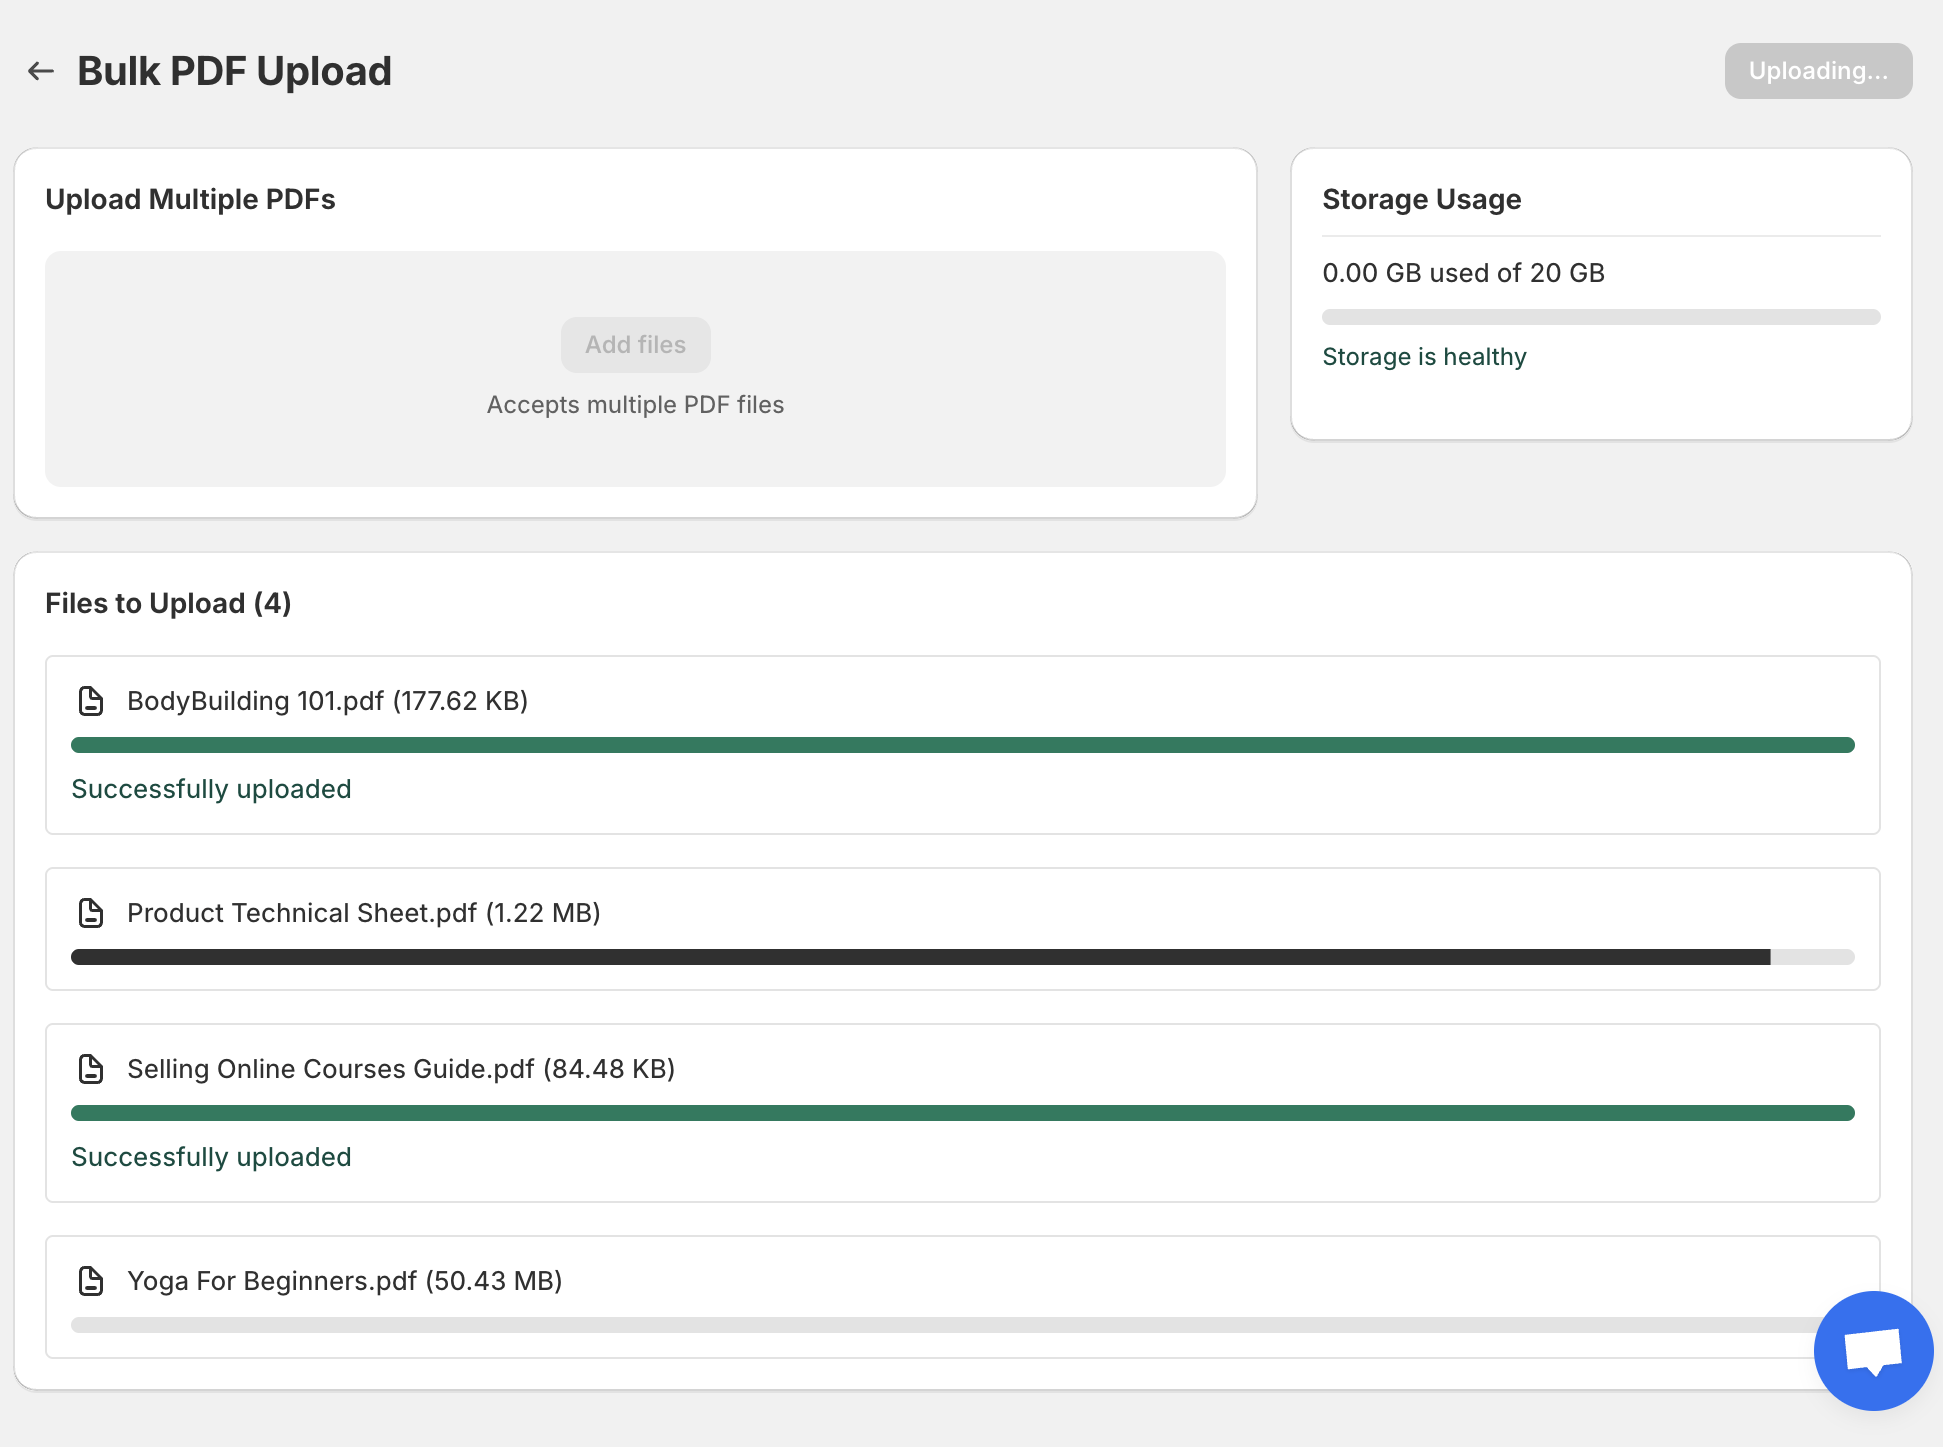Select the BodyBuilding 101.pdf file icon

point(91,701)
